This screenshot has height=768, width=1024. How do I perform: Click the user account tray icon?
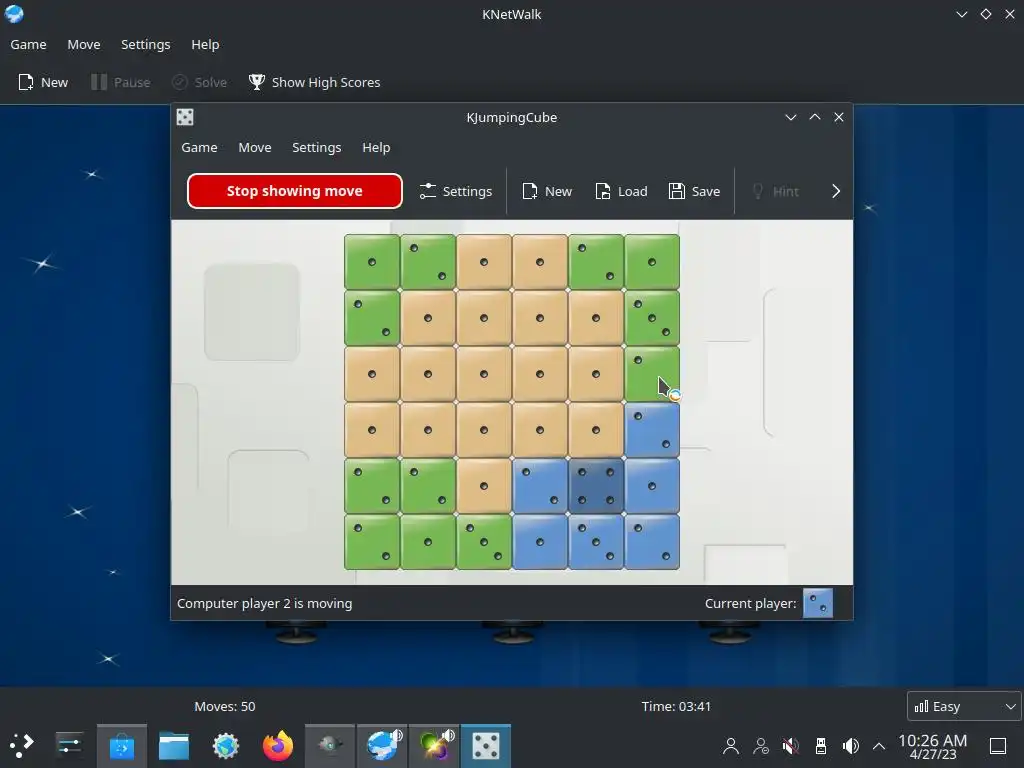click(731, 746)
